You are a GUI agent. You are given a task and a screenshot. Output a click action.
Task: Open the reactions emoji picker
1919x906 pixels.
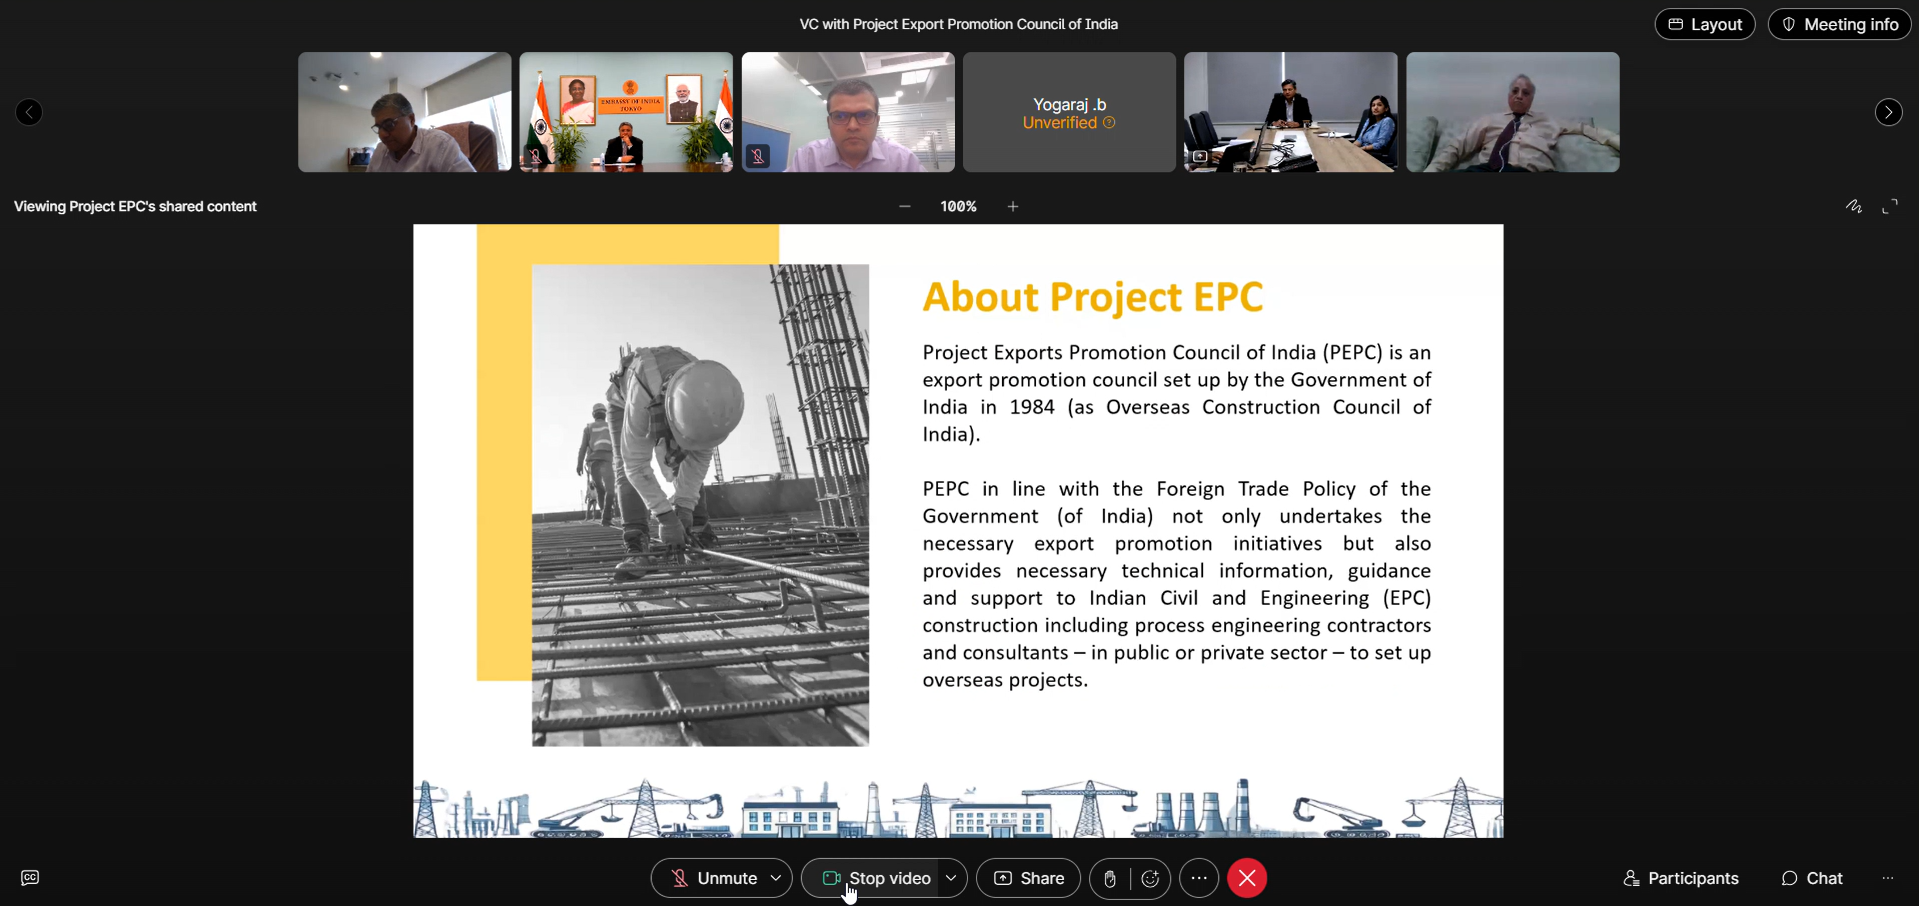(x=1150, y=879)
